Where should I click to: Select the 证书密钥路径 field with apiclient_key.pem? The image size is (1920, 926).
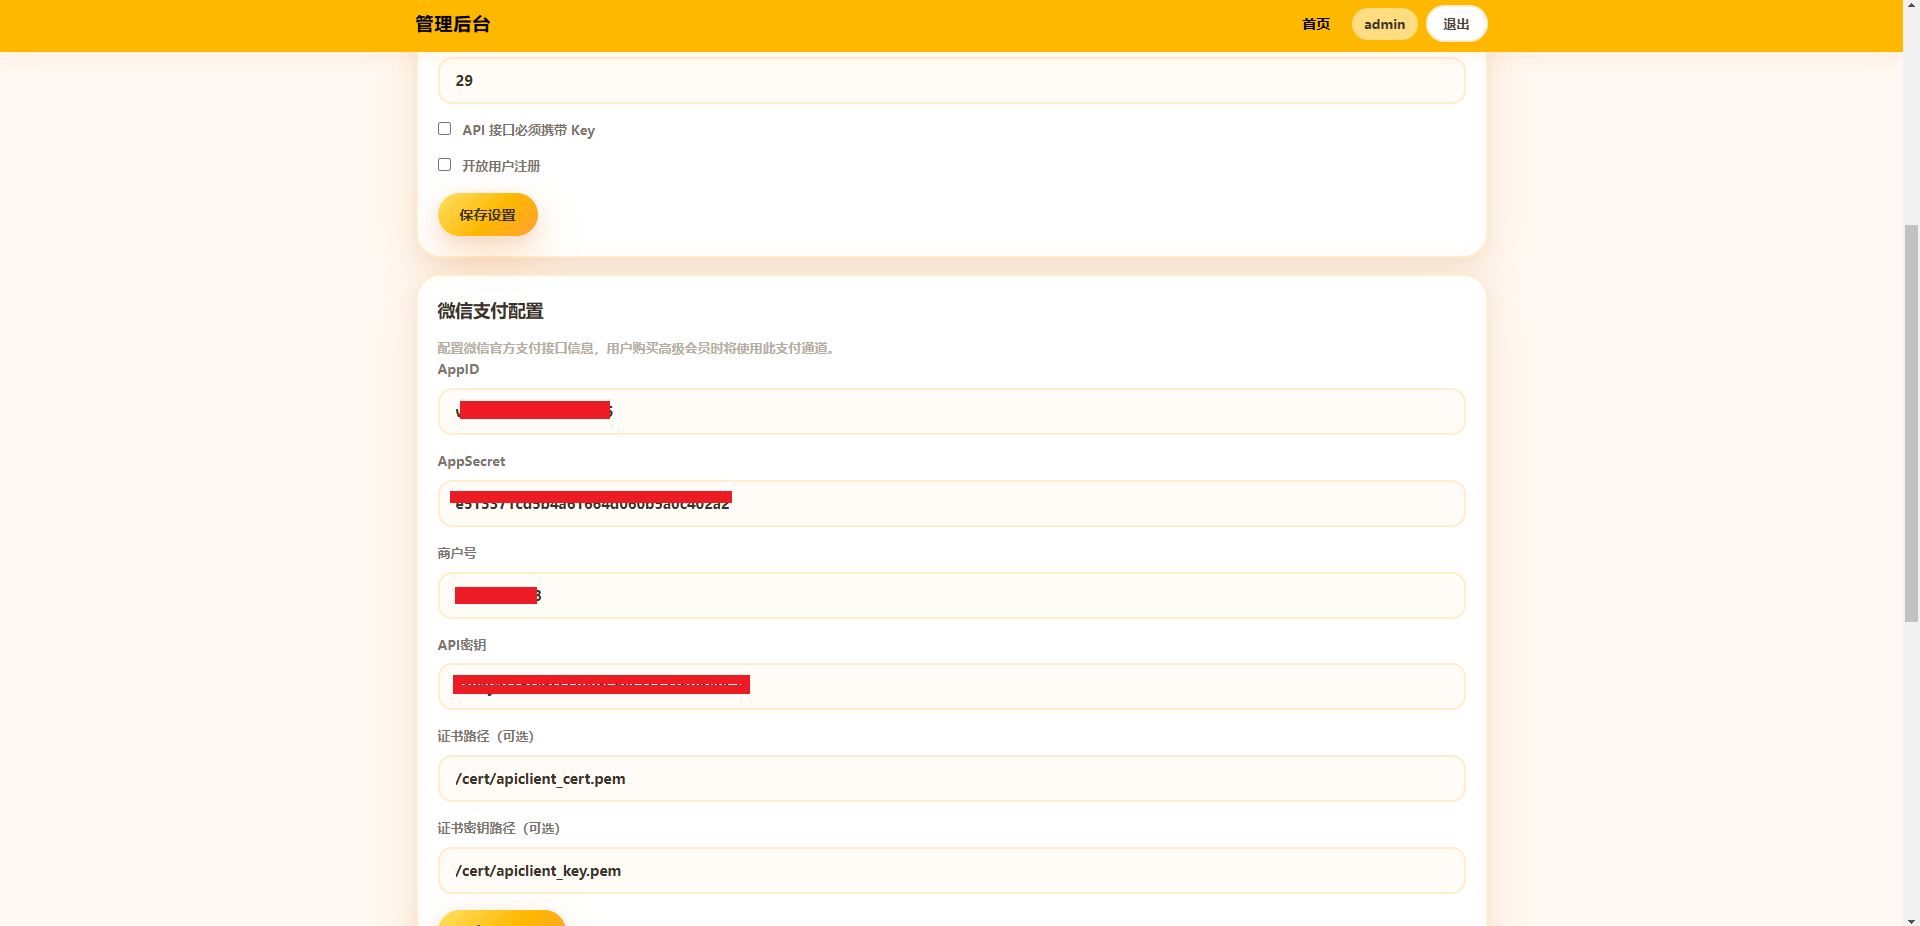pos(951,870)
